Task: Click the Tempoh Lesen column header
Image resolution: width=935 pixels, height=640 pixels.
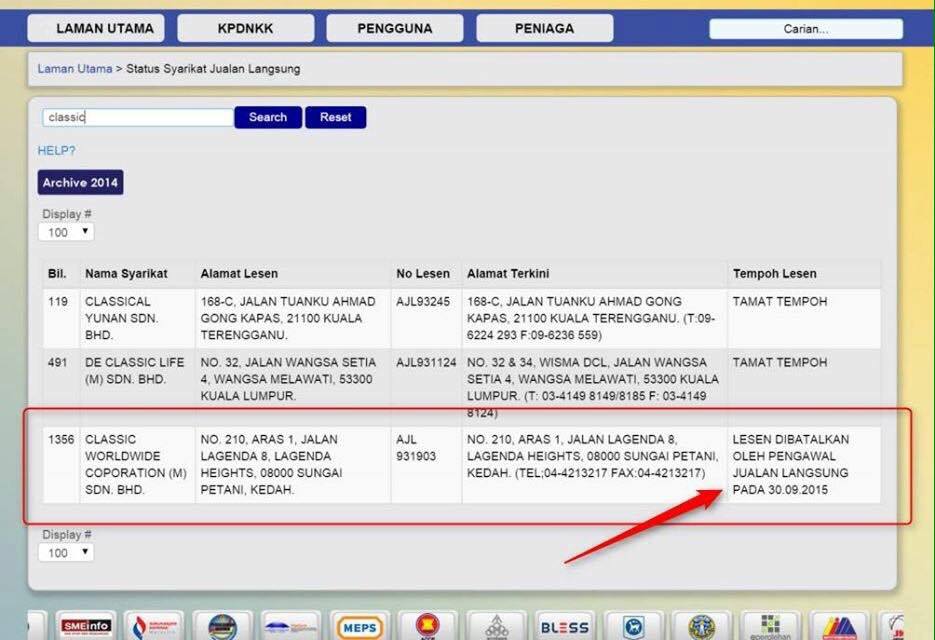Action: click(775, 274)
